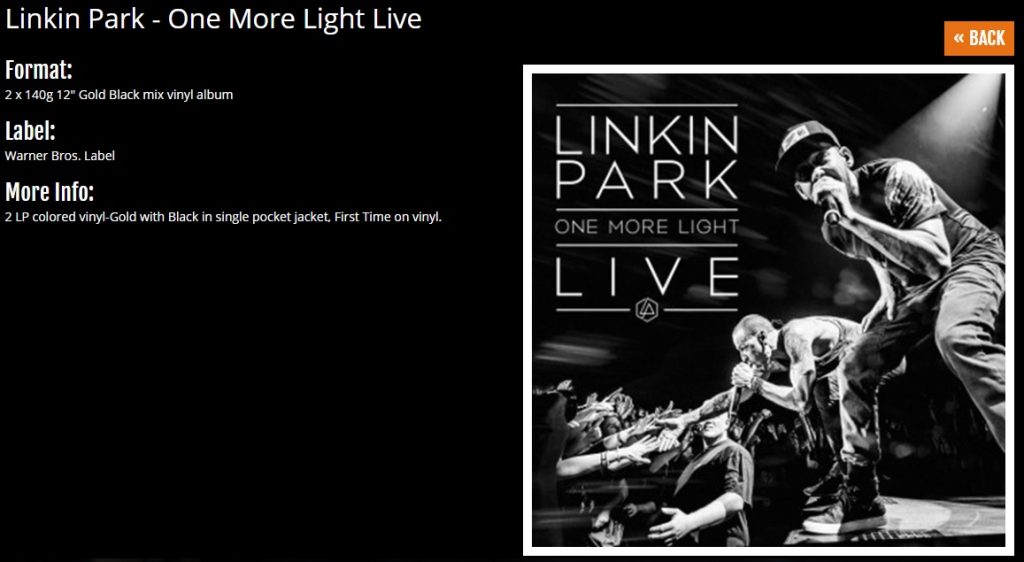Click the microphone held by capped singer
Viewport: 1024px width, 562px height.
pyautogui.click(x=828, y=204)
